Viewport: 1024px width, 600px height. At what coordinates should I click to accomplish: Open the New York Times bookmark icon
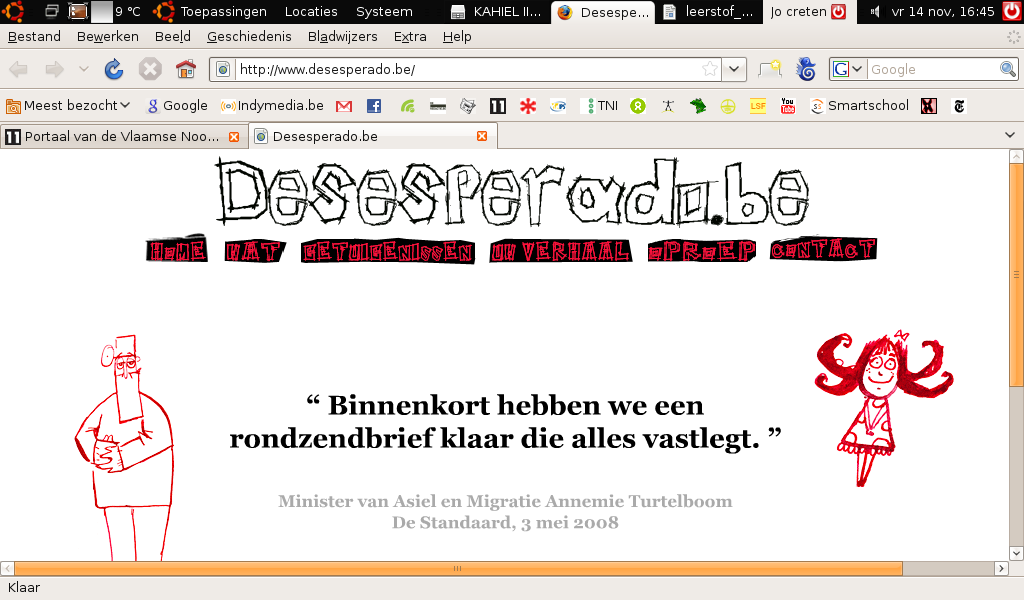tap(959, 106)
